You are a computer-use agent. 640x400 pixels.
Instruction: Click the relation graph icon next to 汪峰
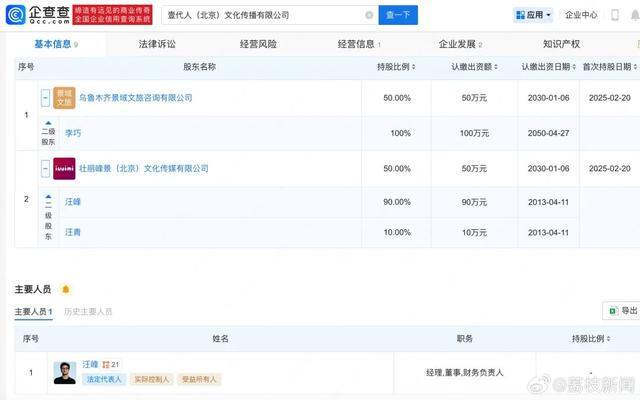(x=106, y=365)
